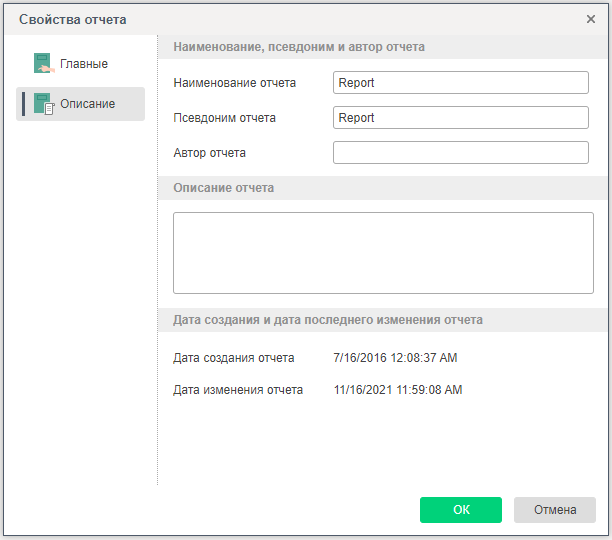Switch to the Главные tab label
Image resolution: width=612 pixels, height=540 pixels.
[x=84, y=64]
